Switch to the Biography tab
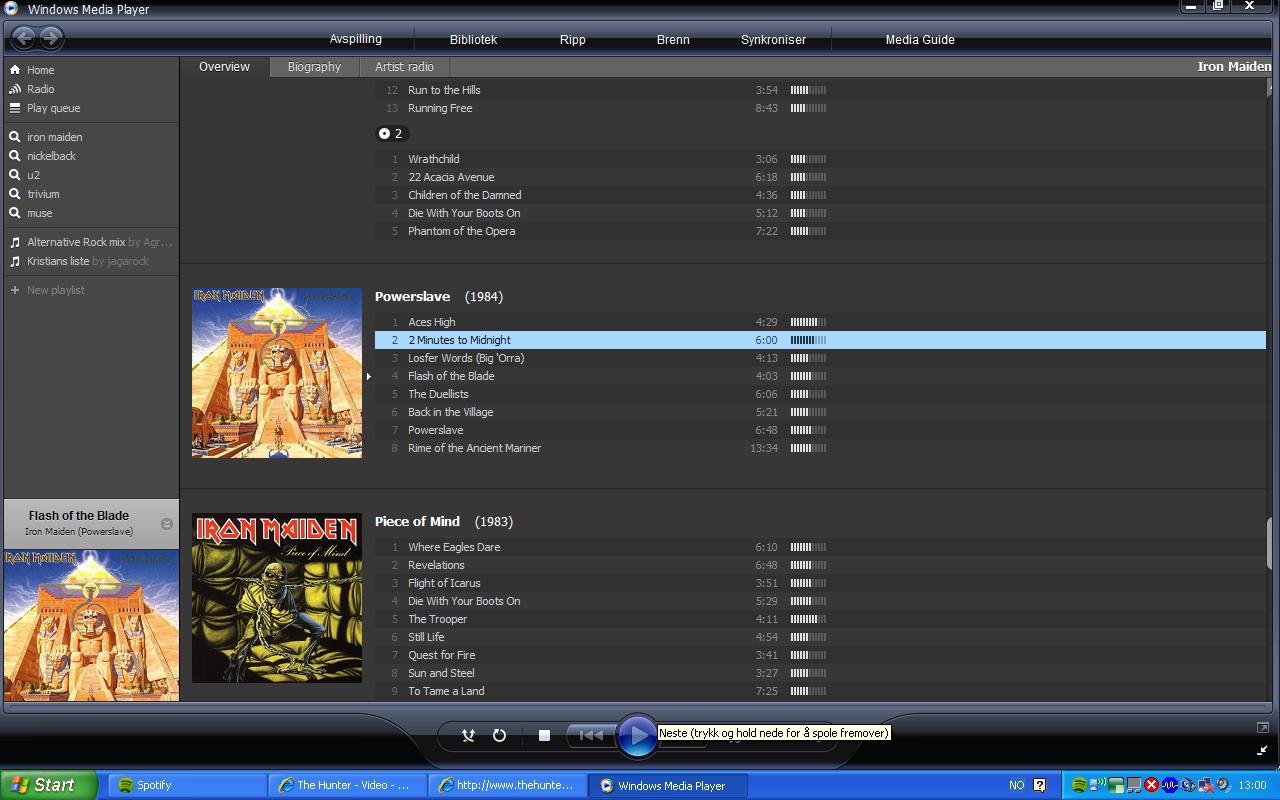 click(314, 67)
